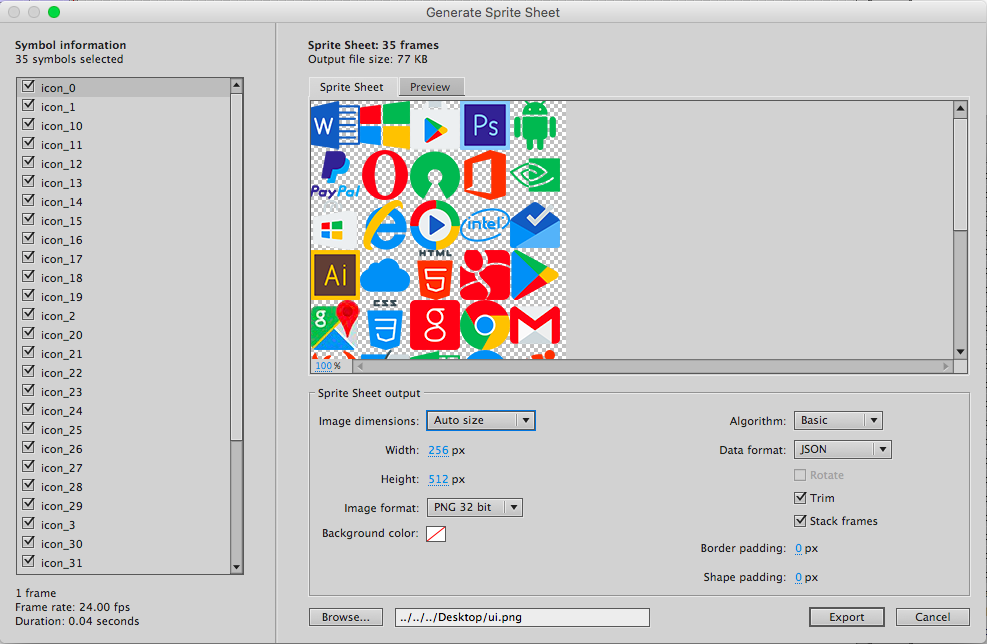This screenshot has width=987, height=644.
Task: Open the Image dimensions Auto size dropdown
Action: (481, 421)
